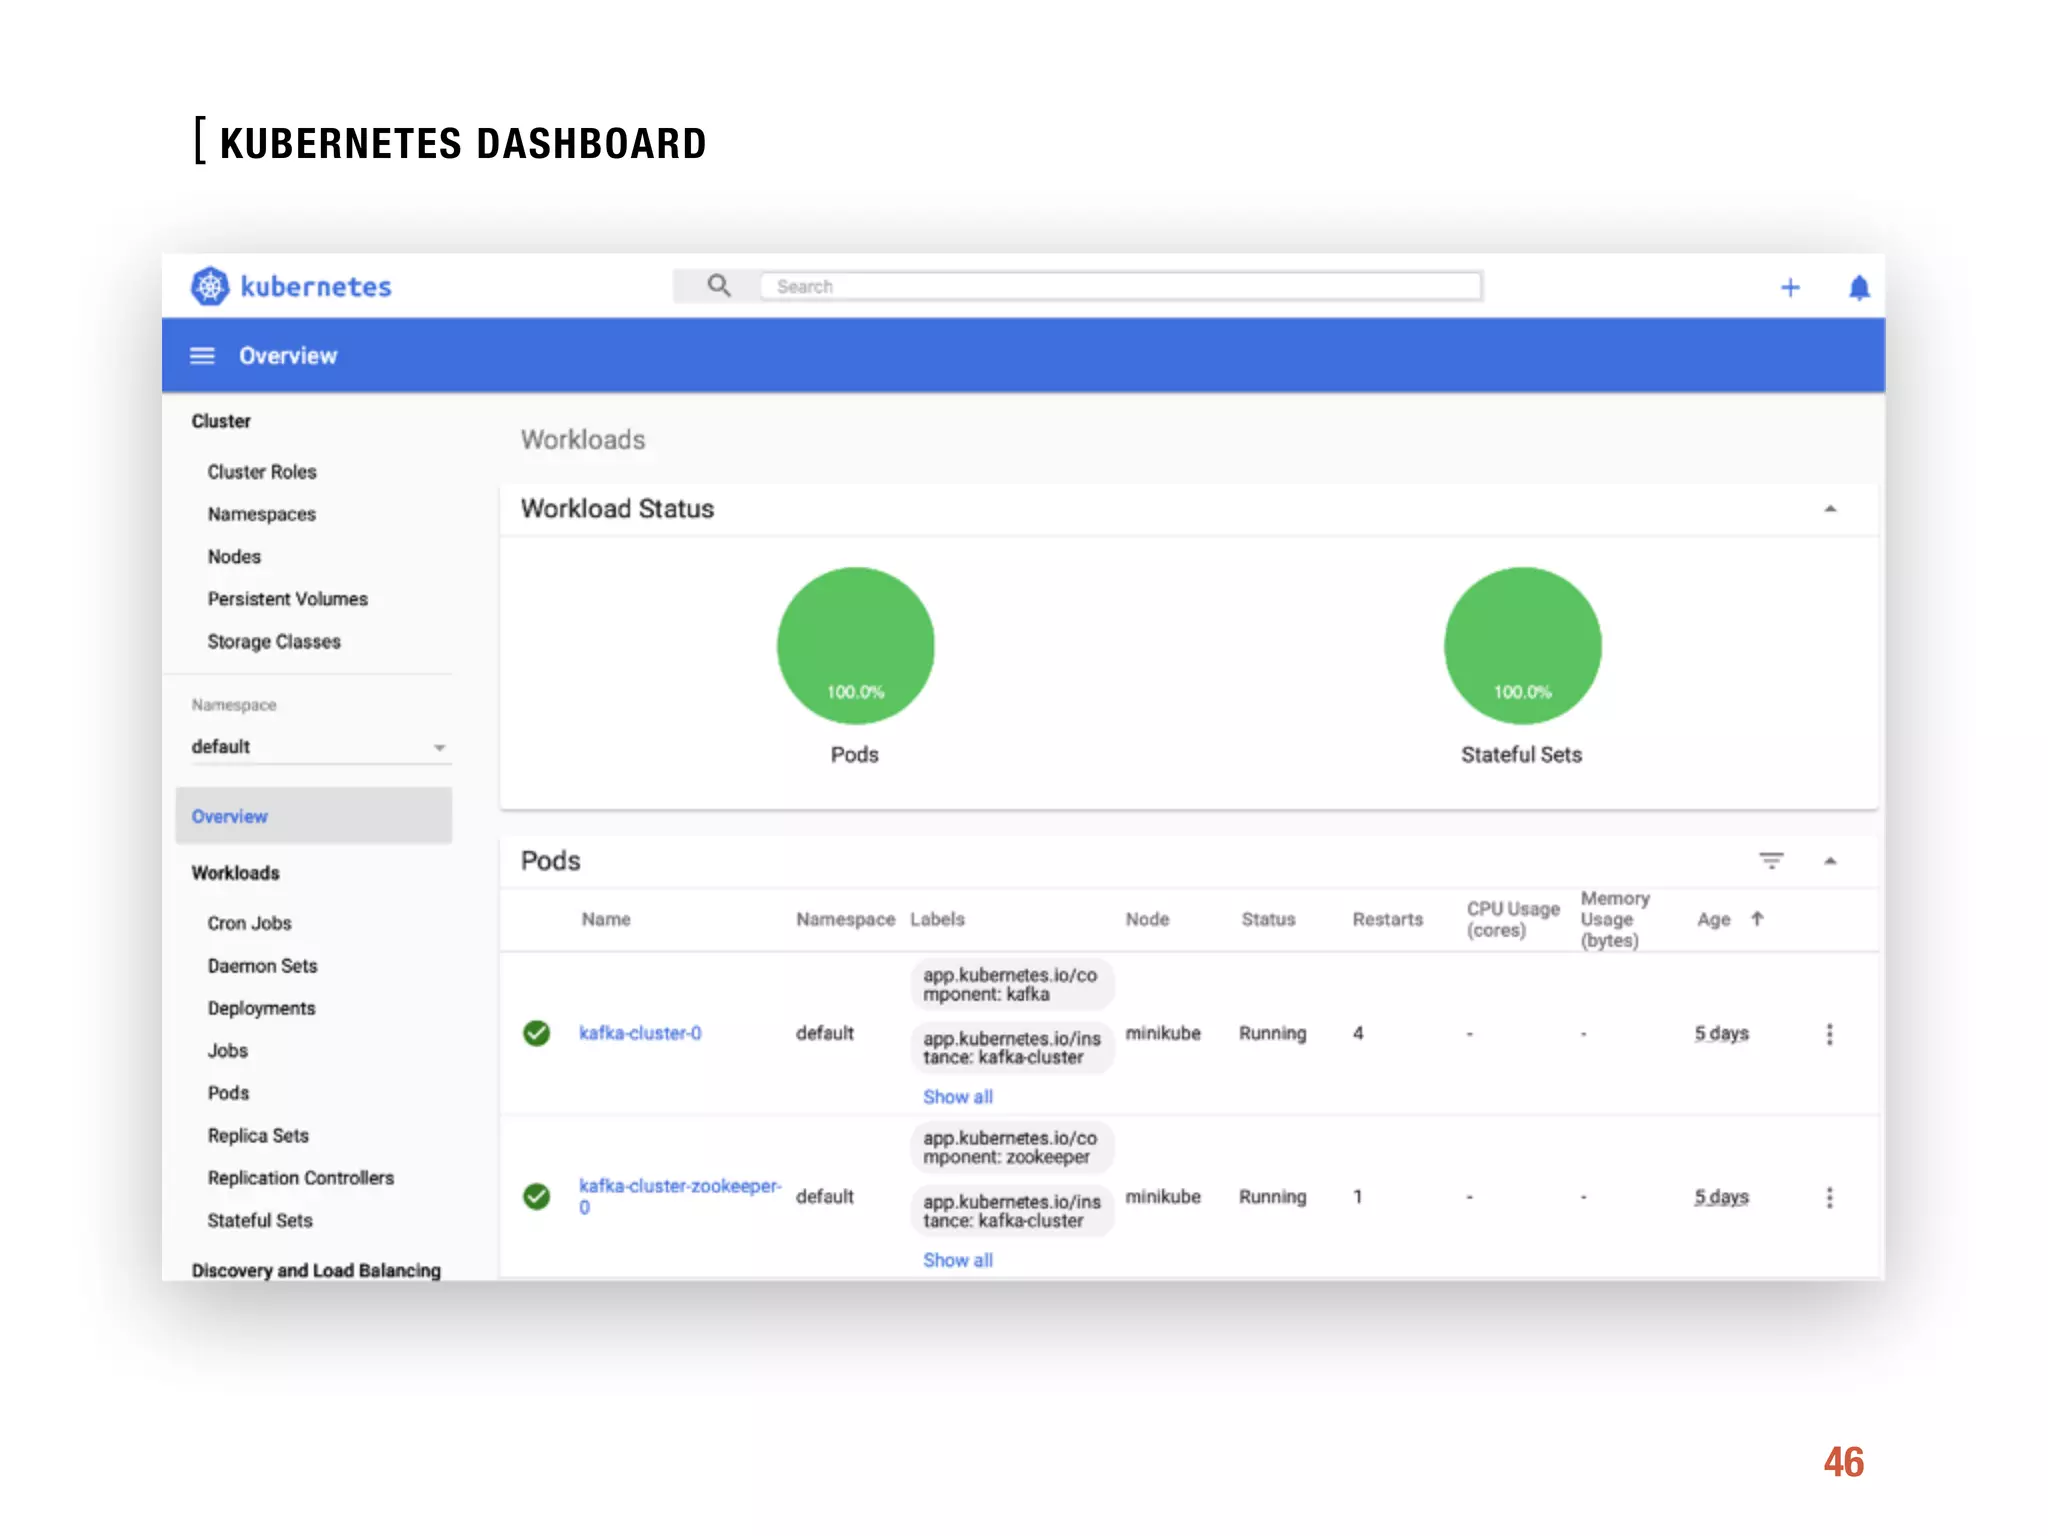The height and width of the screenshot is (1536, 2048).
Task: Click the search magnifier icon
Action: [x=718, y=286]
